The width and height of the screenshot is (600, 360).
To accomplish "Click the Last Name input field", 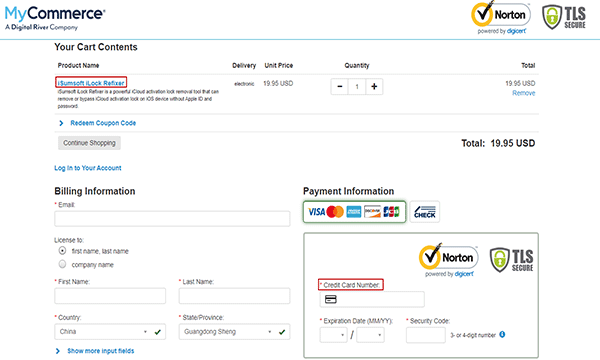I will (x=234, y=296).
